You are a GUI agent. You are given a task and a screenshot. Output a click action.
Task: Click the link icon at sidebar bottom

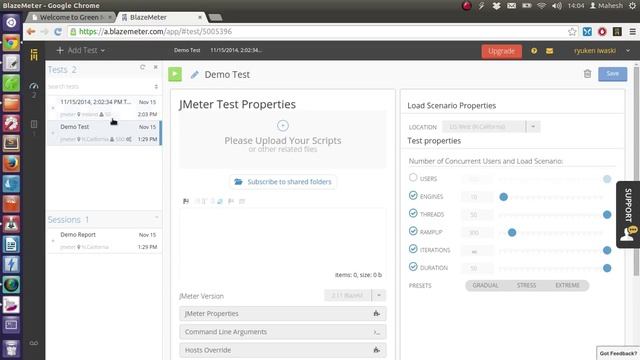tap(34, 343)
